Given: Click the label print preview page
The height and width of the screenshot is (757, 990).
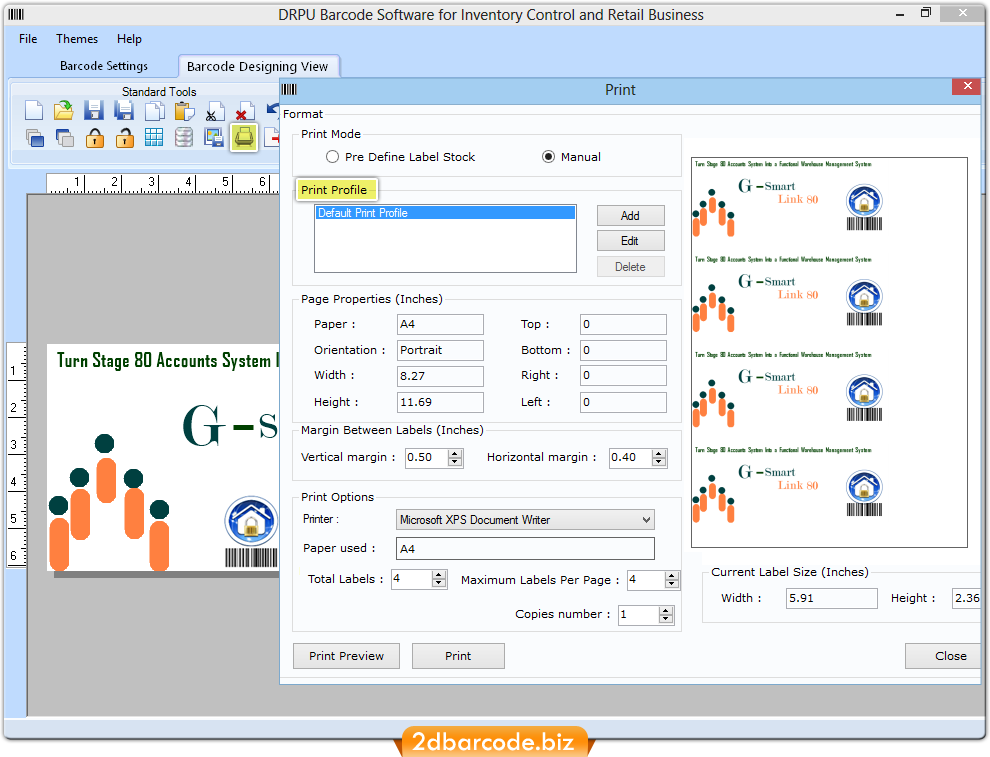Looking at the screenshot, I should pyautogui.click(x=829, y=352).
